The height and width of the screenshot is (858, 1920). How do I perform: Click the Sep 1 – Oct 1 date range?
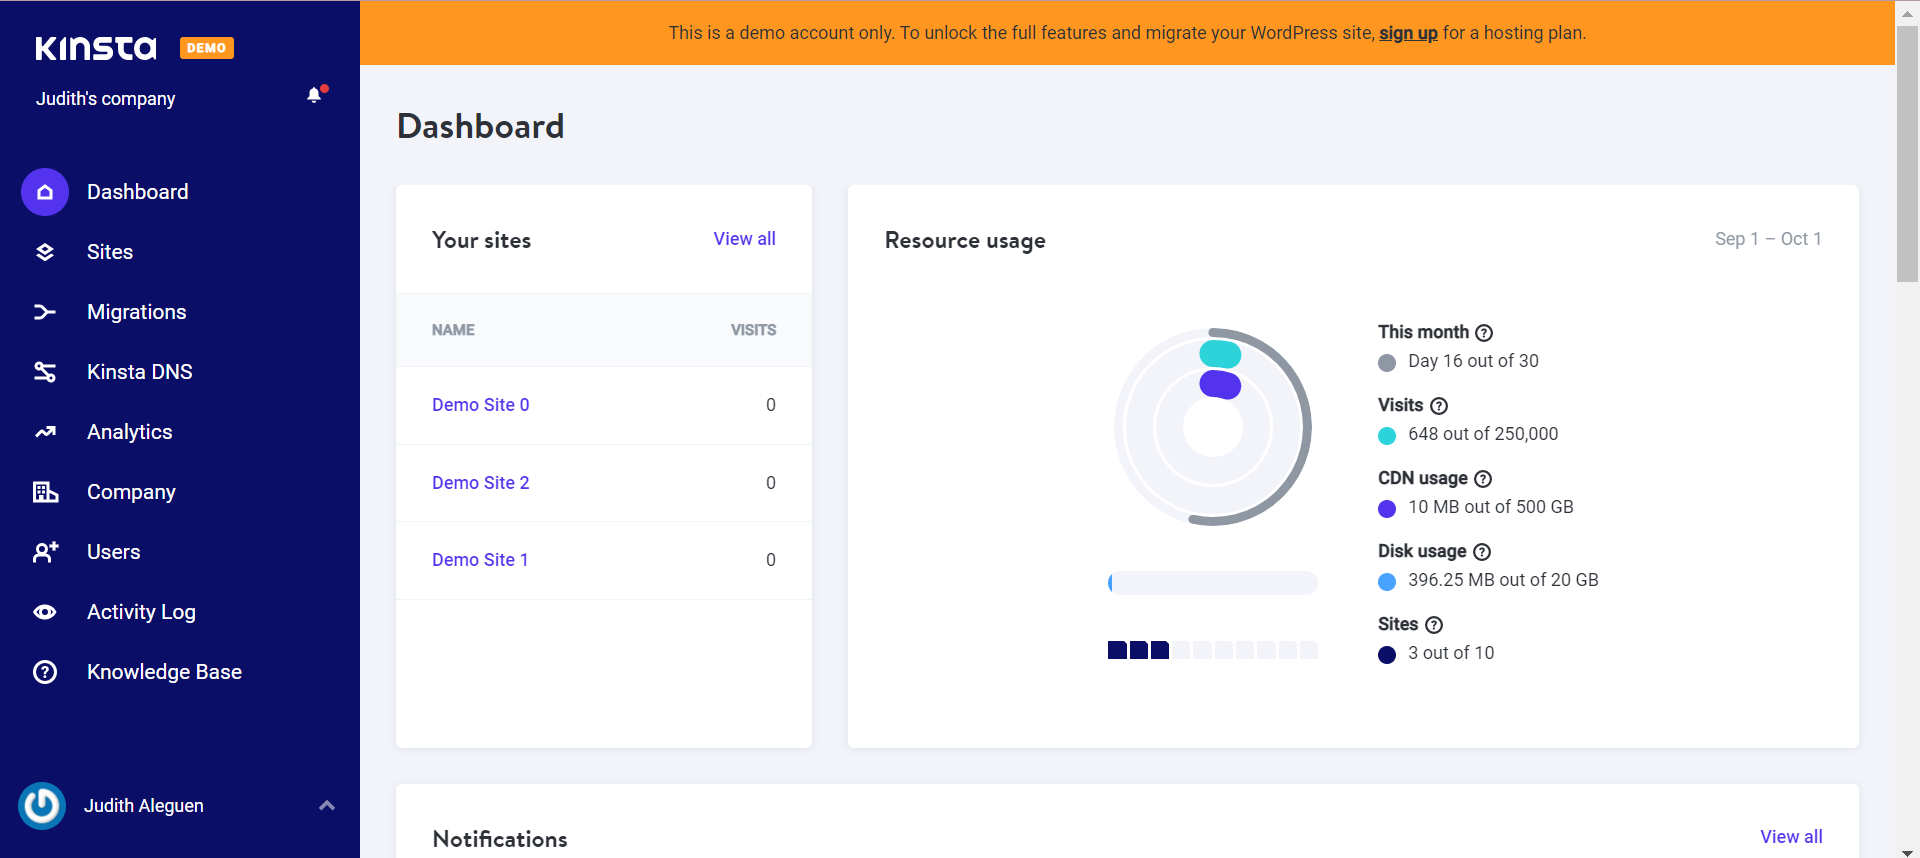pyautogui.click(x=1768, y=239)
